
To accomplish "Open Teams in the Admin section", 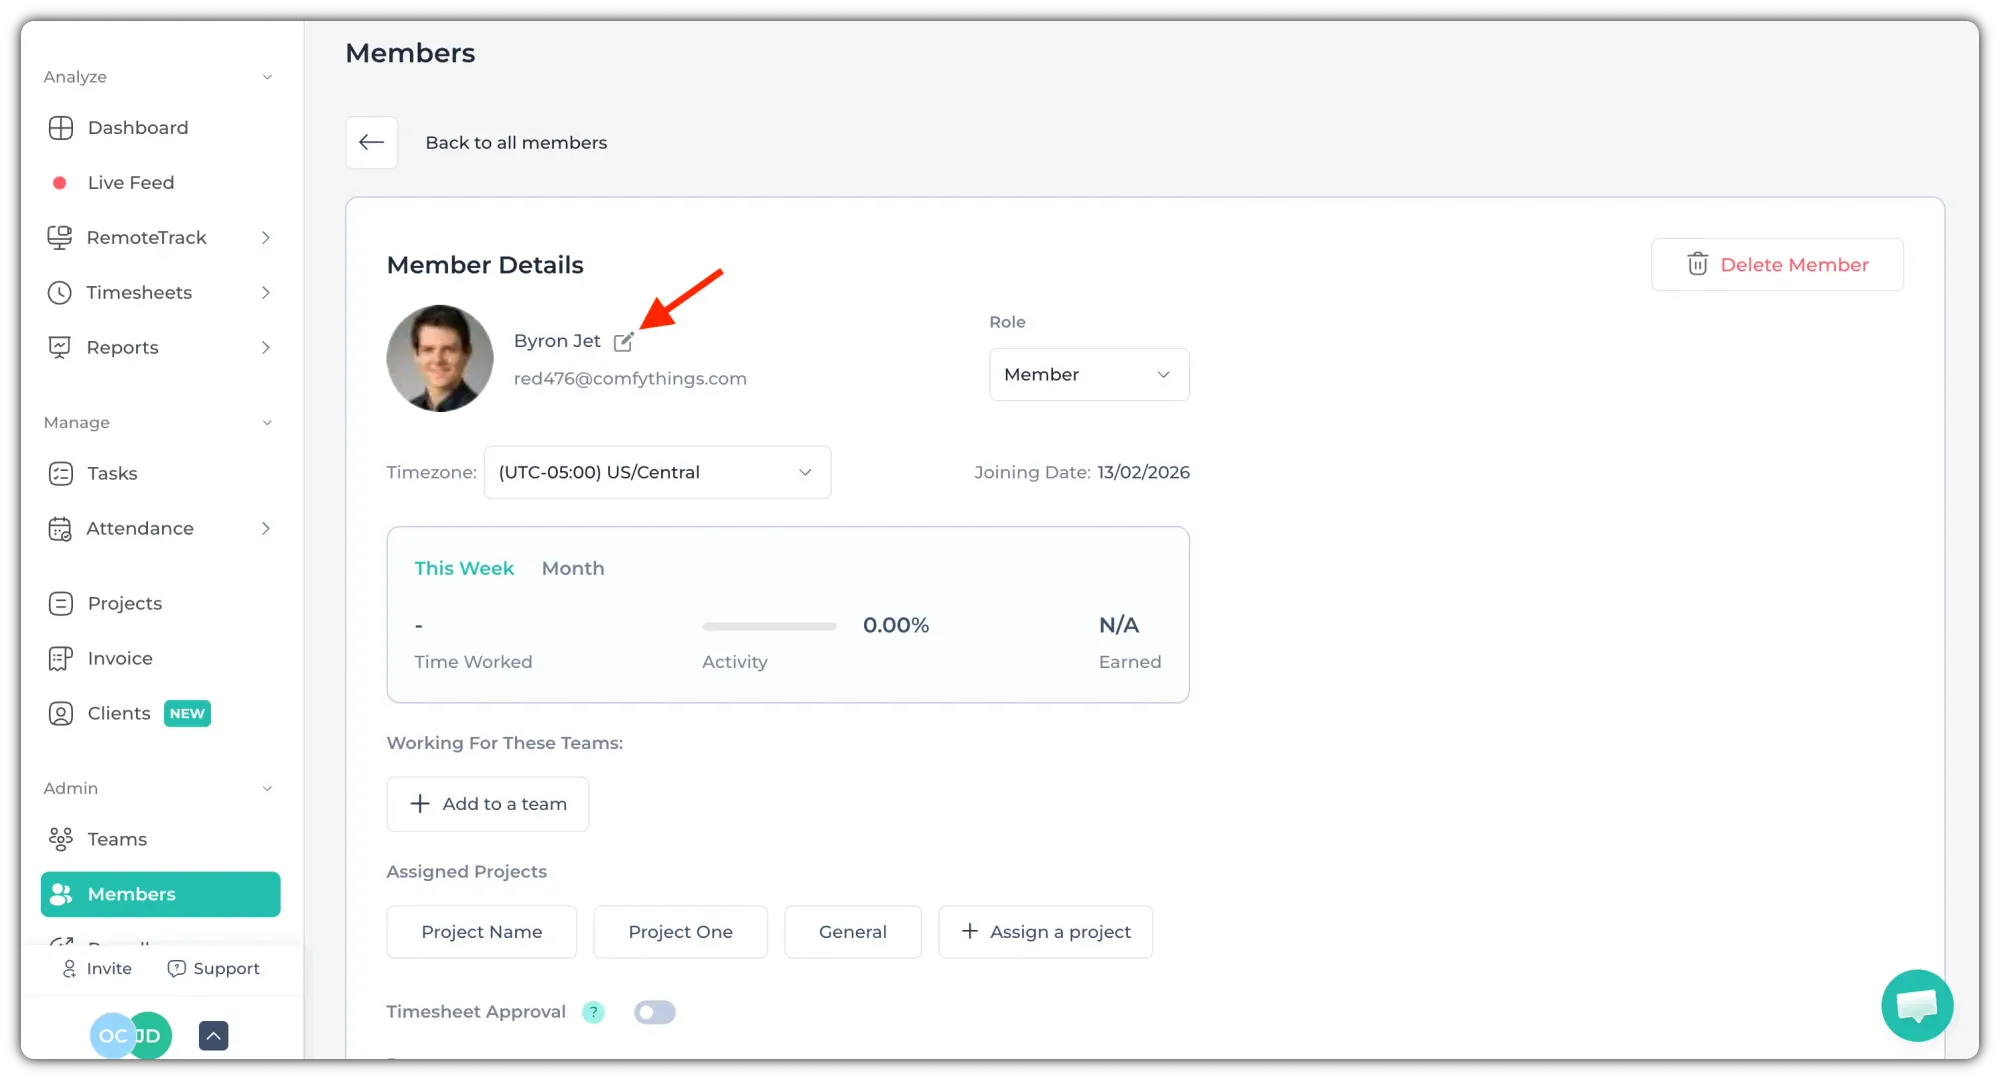I will pos(117,839).
